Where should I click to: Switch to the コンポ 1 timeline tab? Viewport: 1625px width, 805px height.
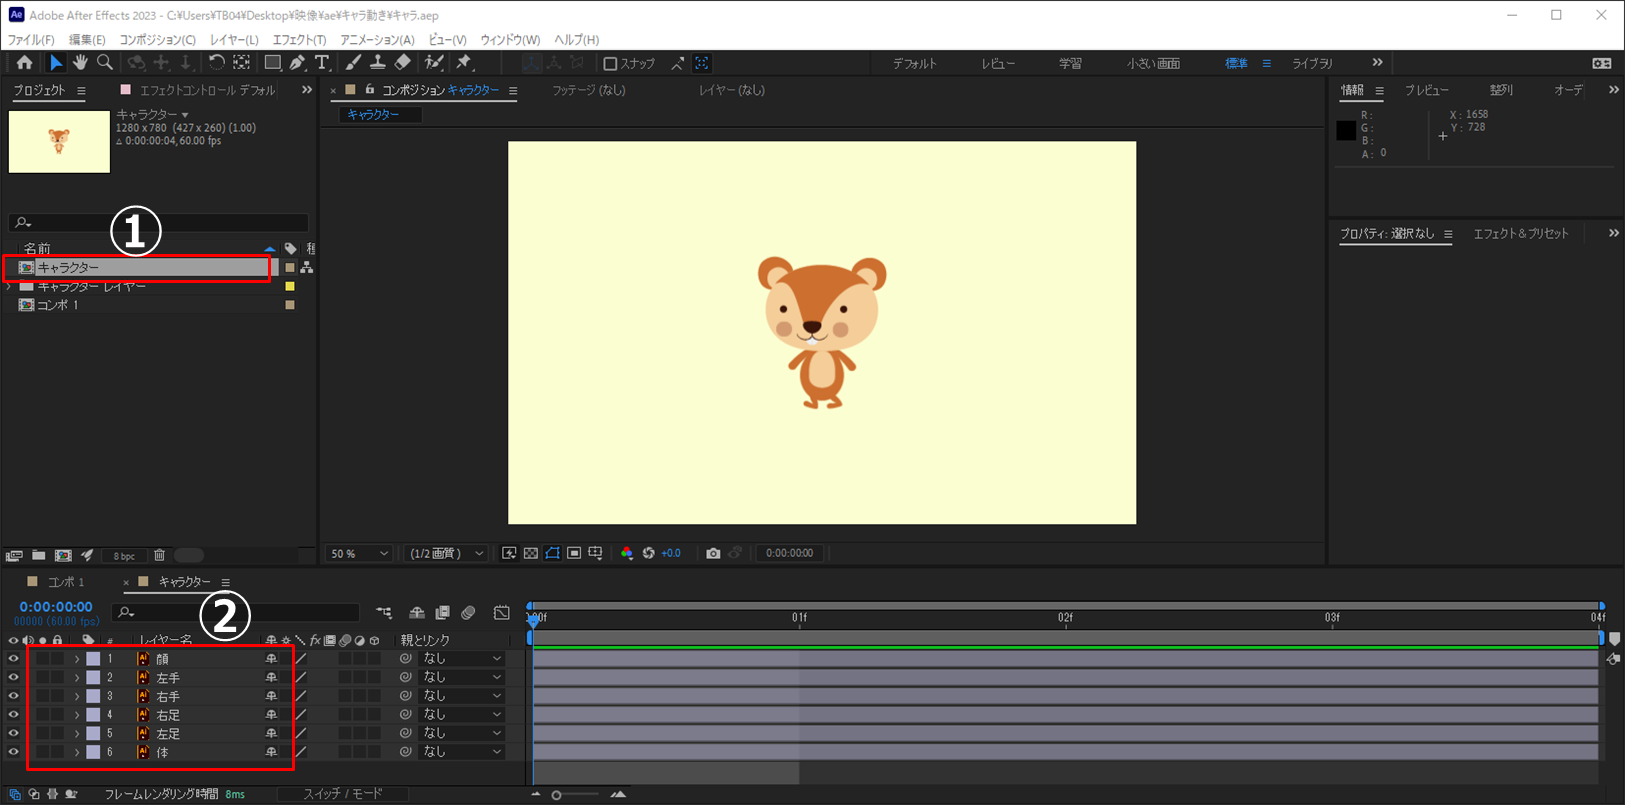66,582
